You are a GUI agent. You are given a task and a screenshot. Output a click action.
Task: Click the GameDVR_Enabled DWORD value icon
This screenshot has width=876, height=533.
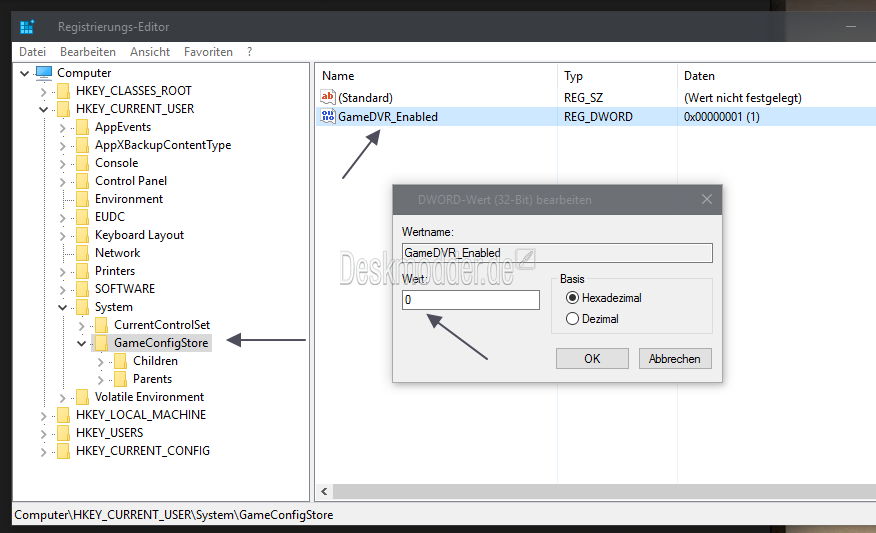(328, 116)
